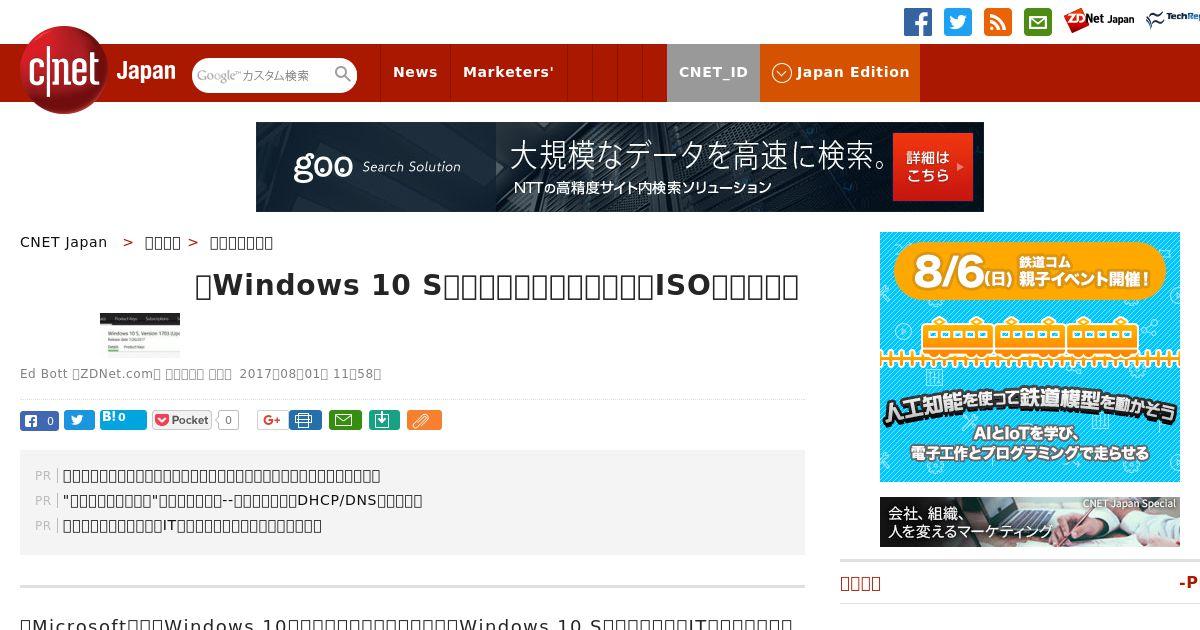Click the red 詳細はこちら ad button
The width and height of the screenshot is (1200, 630).
coord(932,167)
